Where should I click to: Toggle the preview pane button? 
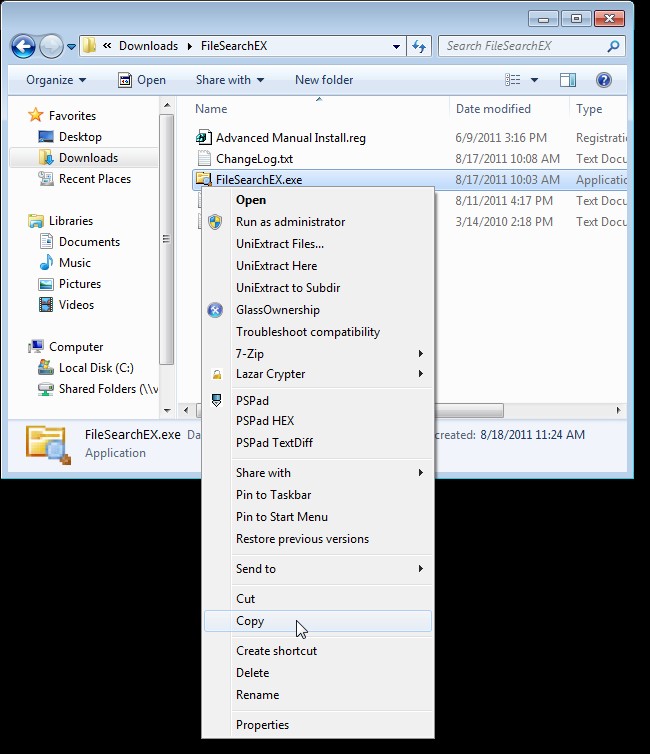[568, 80]
